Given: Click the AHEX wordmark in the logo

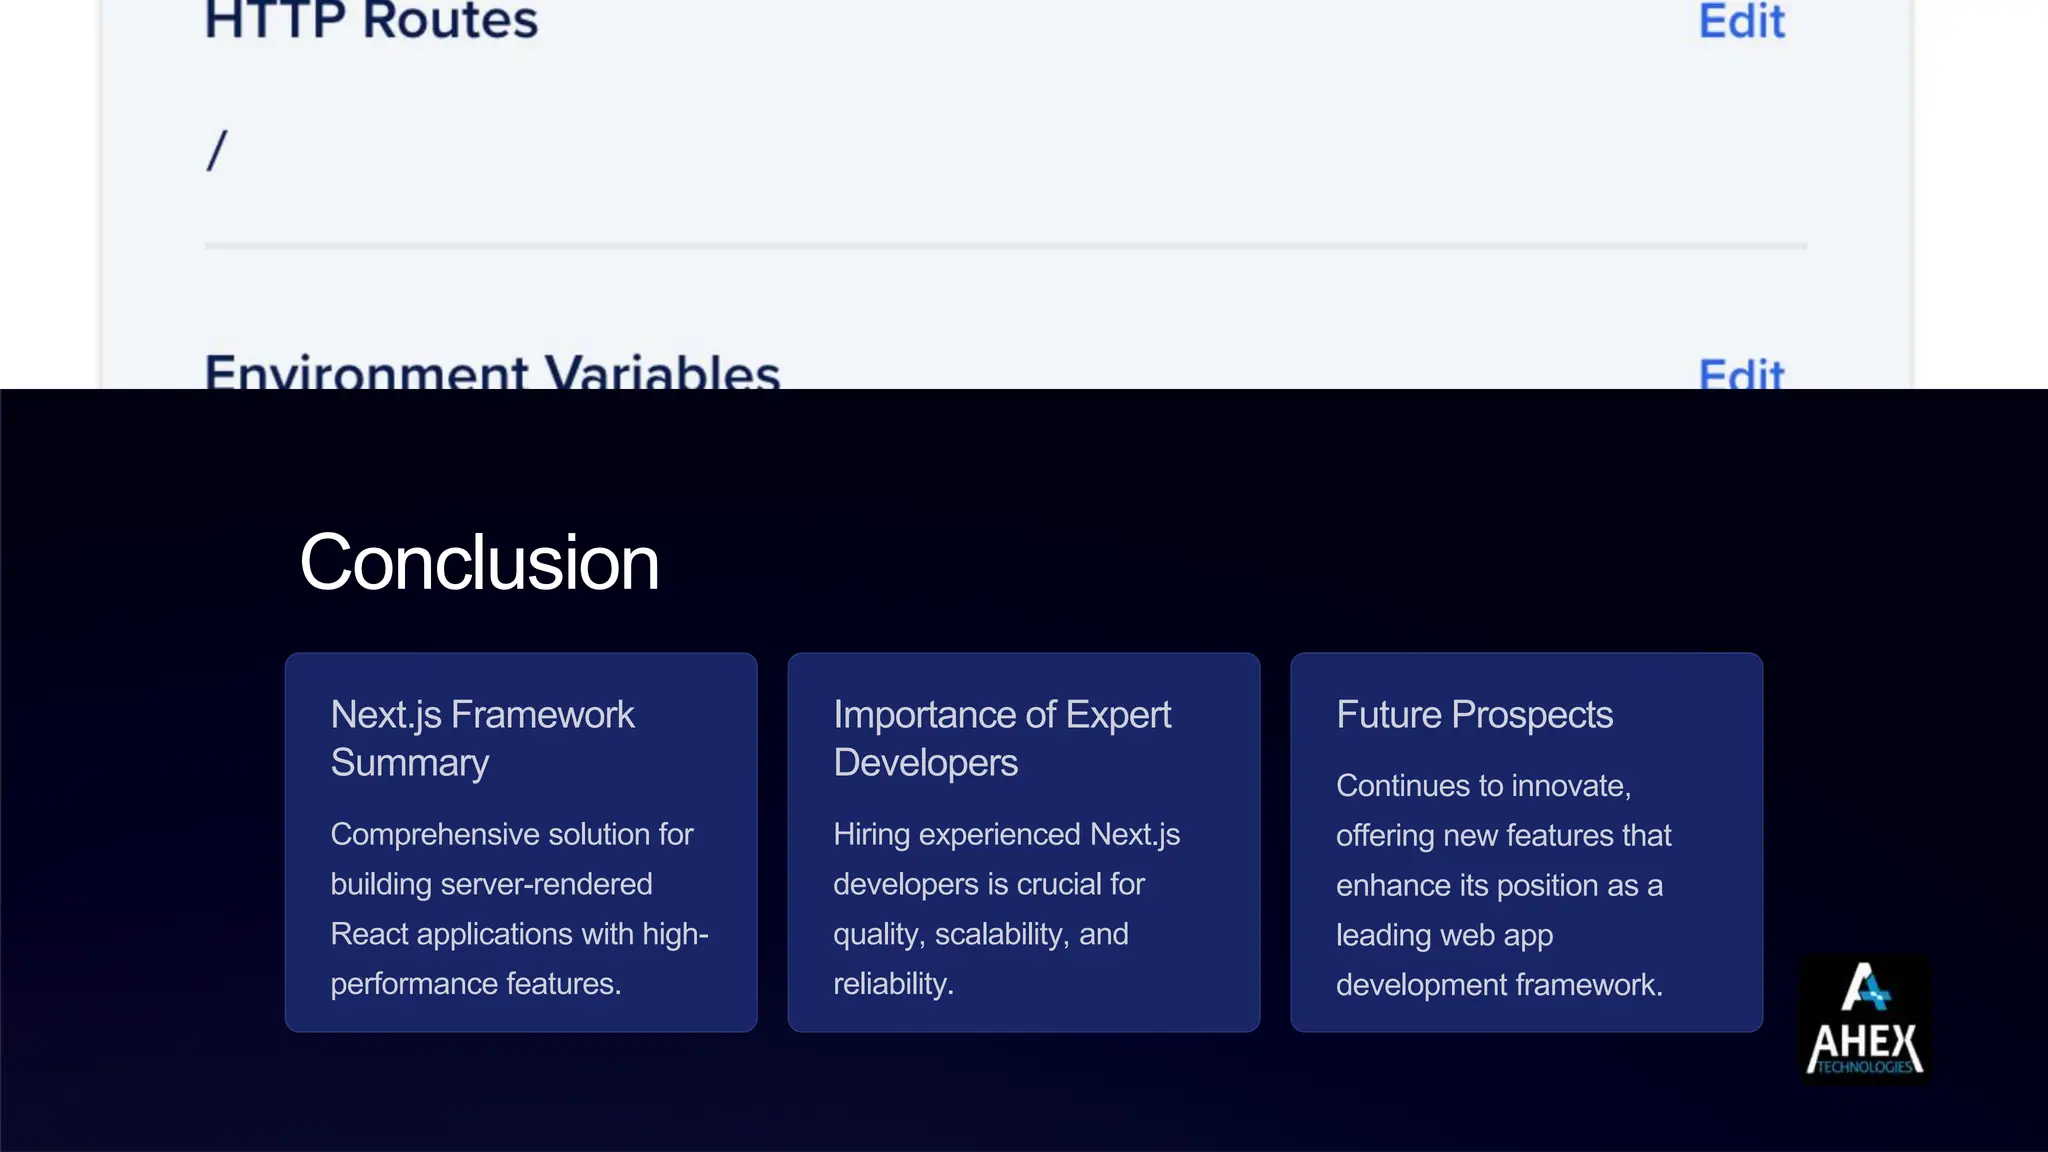Looking at the screenshot, I should [x=1865, y=1042].
